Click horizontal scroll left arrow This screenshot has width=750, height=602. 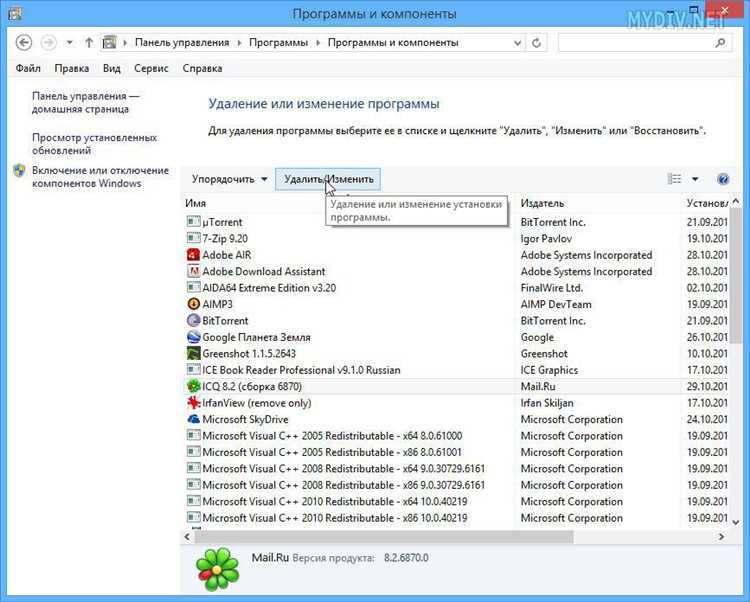(x=187, y=537)
